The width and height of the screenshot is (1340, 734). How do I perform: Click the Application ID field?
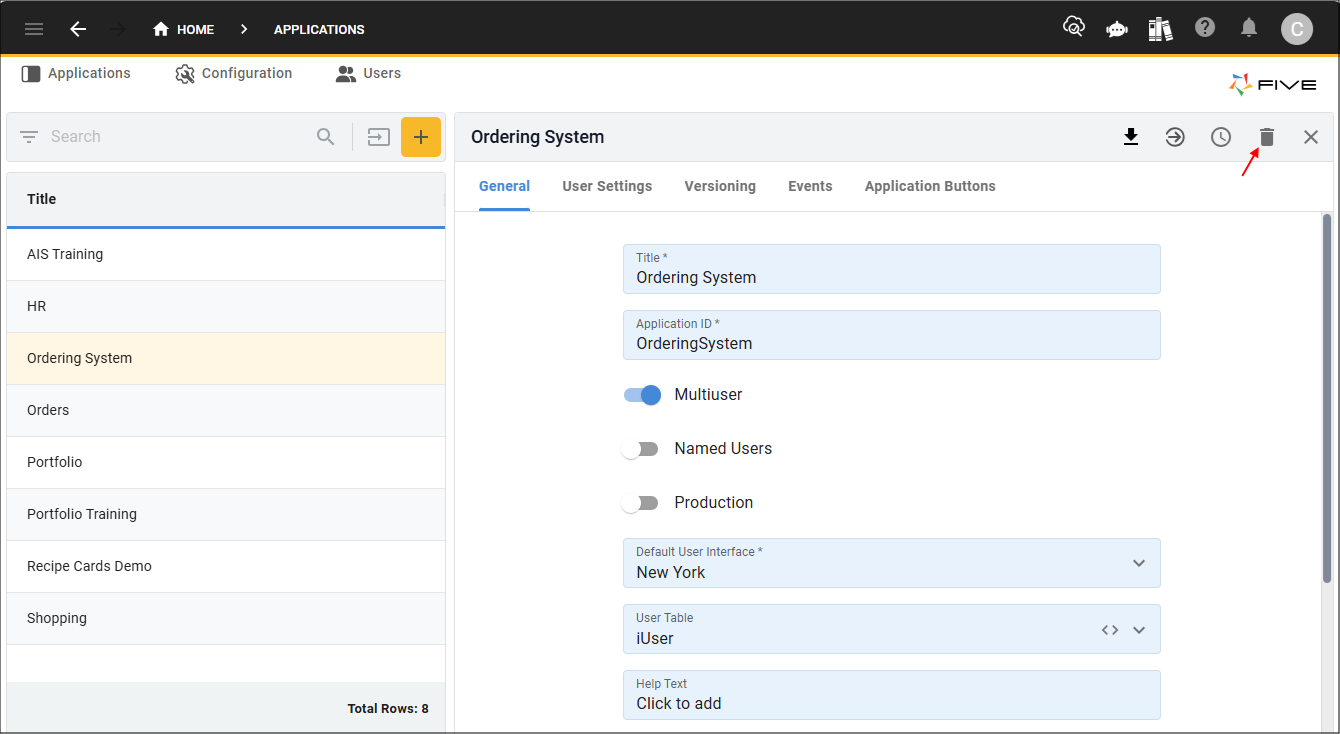(x=892, y=335)
